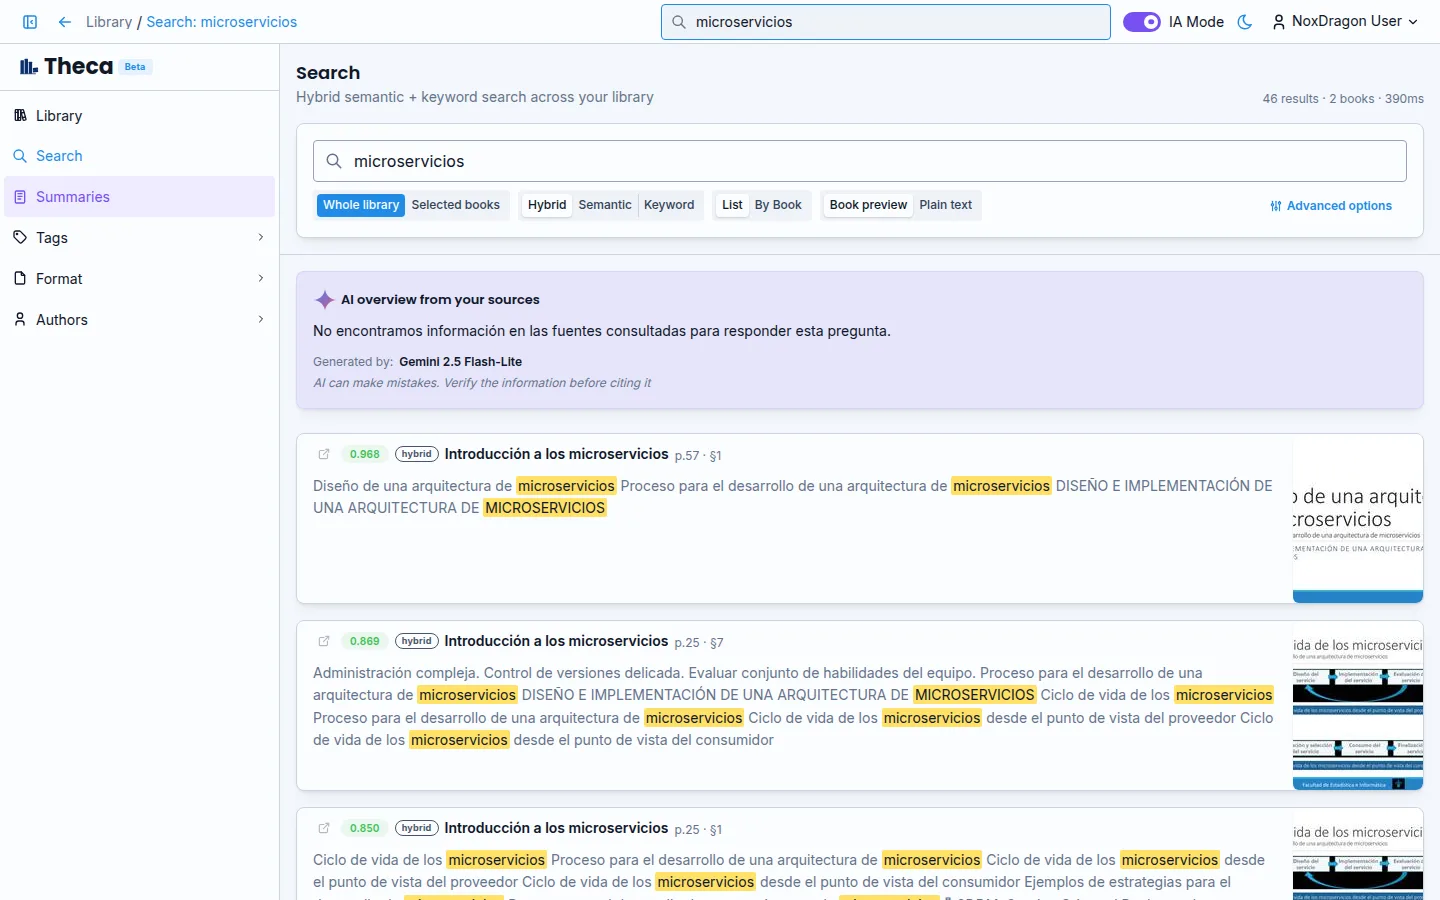Switch to Keyword search mode
The height and width of the screenshot is (900, 1440).
[669, 205]
